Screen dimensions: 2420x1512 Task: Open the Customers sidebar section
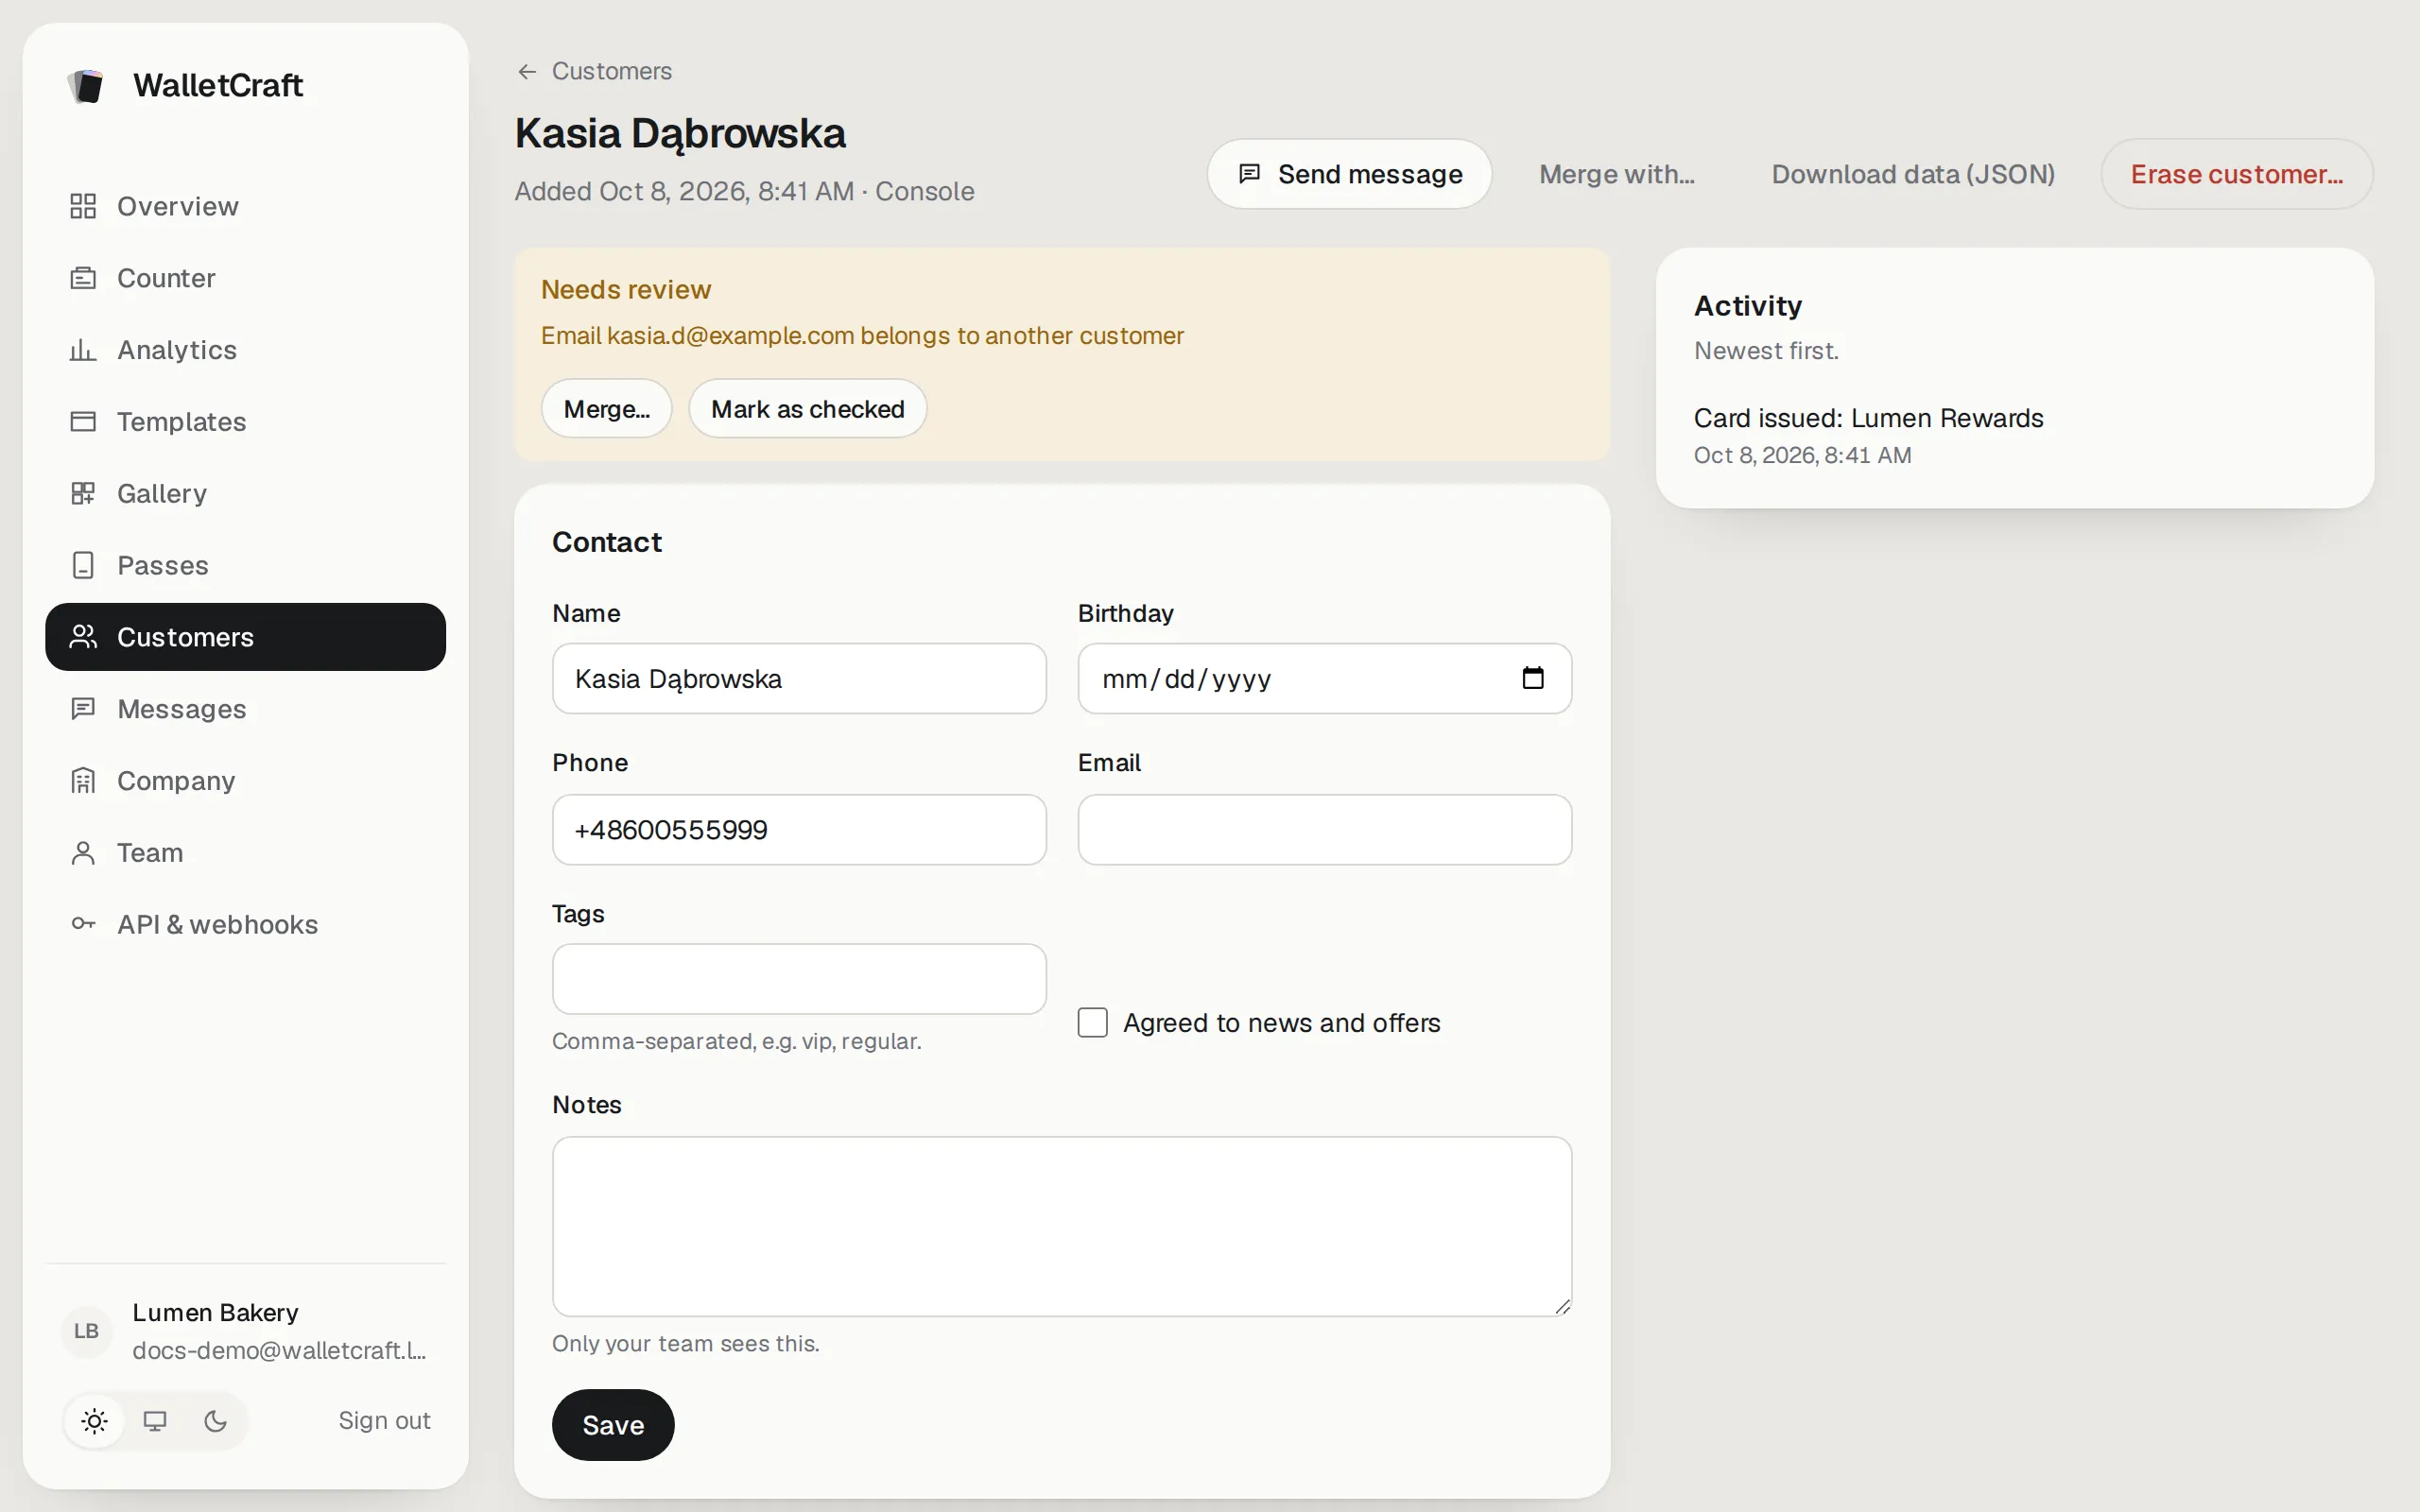point(245,637)
